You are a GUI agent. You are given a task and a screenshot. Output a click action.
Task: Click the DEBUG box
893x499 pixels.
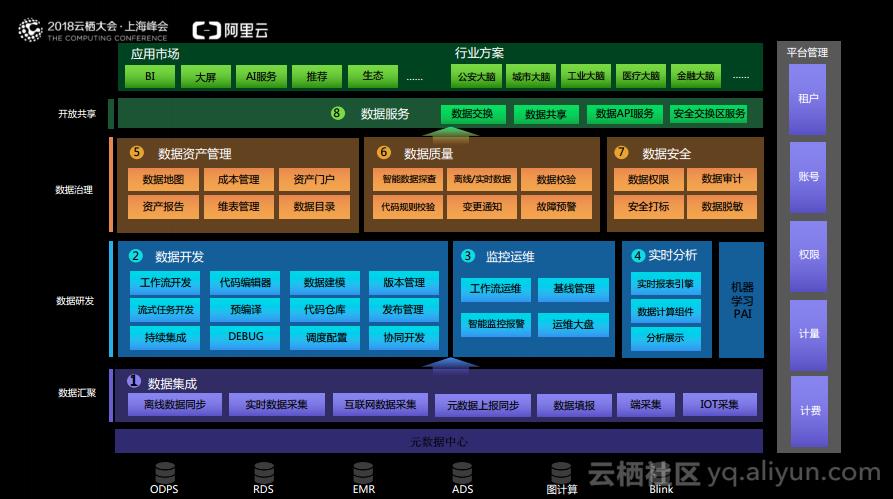(245, 337)
